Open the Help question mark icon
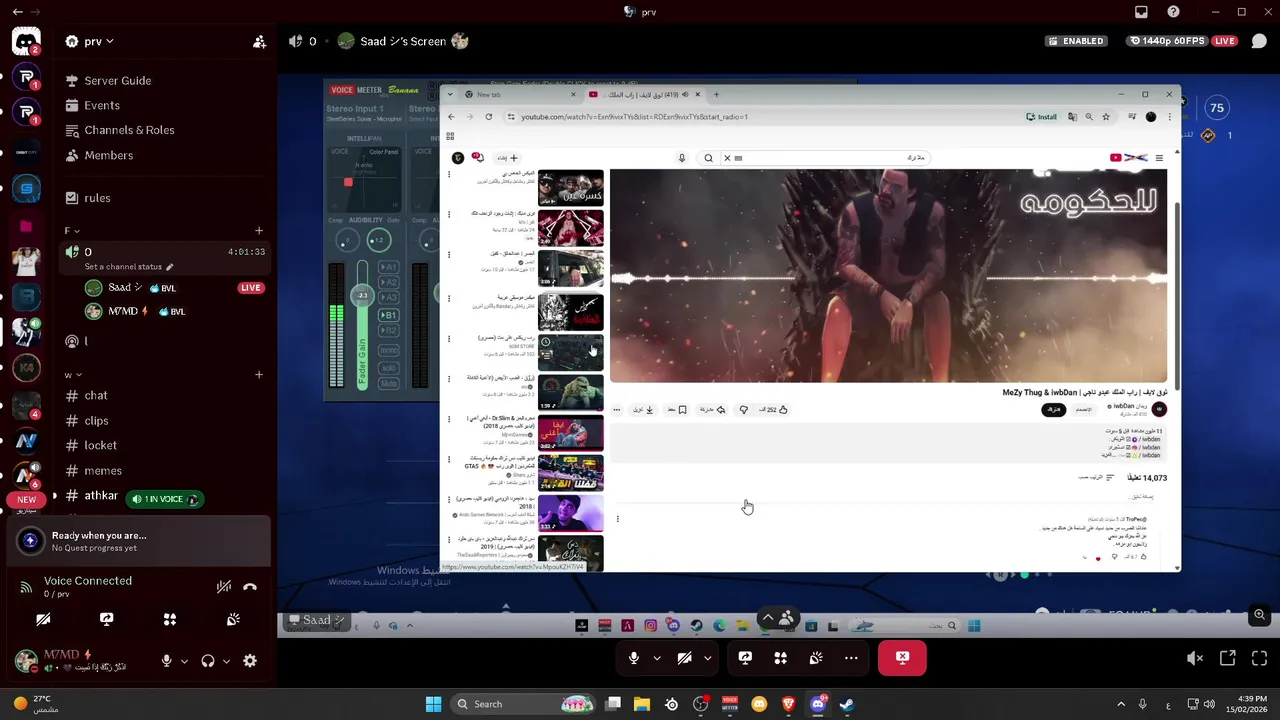Image resolution: width=1280 pixels, height=720 pixels. tap(1173, 12)
